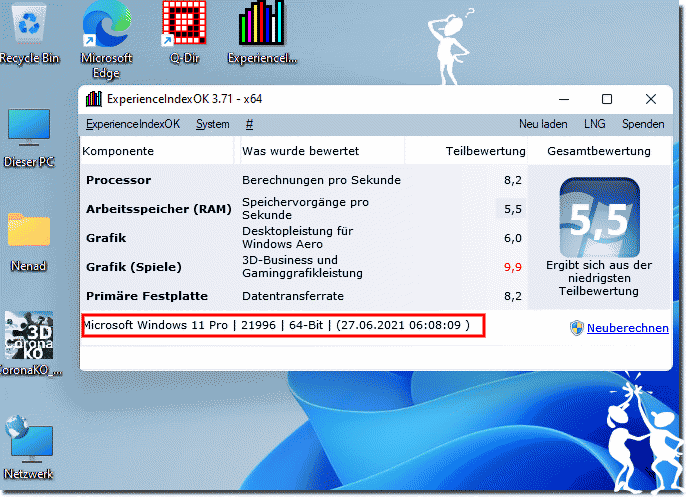The width and height of the screenshot is (686, 497).
Task: Click the Datentransferrate text
Action: [293, 296]
